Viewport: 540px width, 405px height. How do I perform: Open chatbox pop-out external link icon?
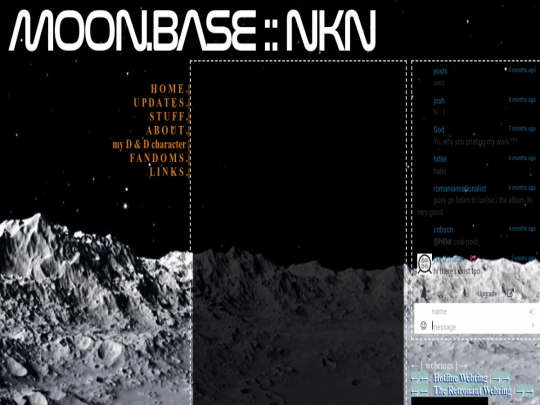pos(510,293)
